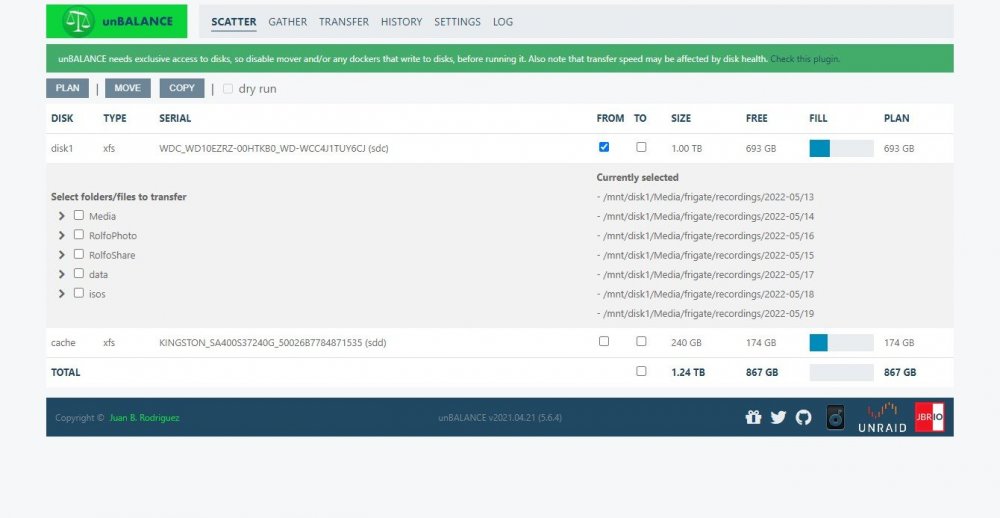
Task: Click the total size 1.24 TB
Action: [x=688, y=373]
